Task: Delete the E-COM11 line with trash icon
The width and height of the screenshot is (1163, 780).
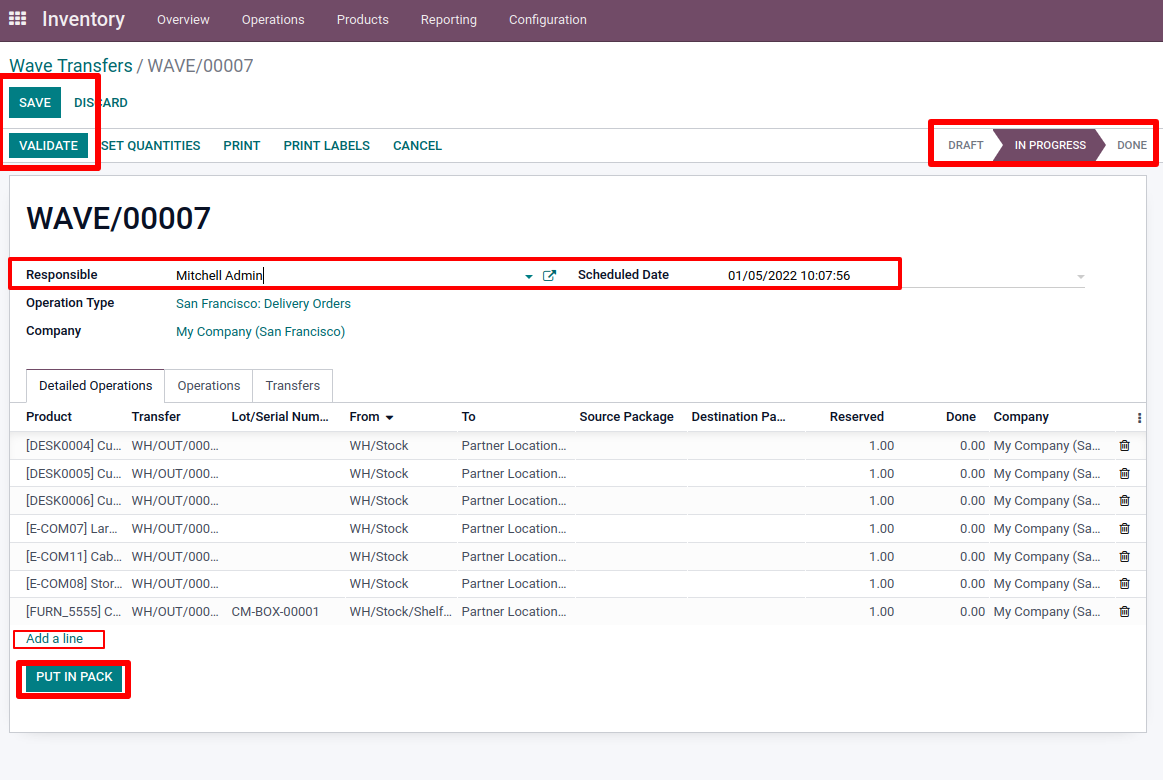Action: (x=1124, y=557)
